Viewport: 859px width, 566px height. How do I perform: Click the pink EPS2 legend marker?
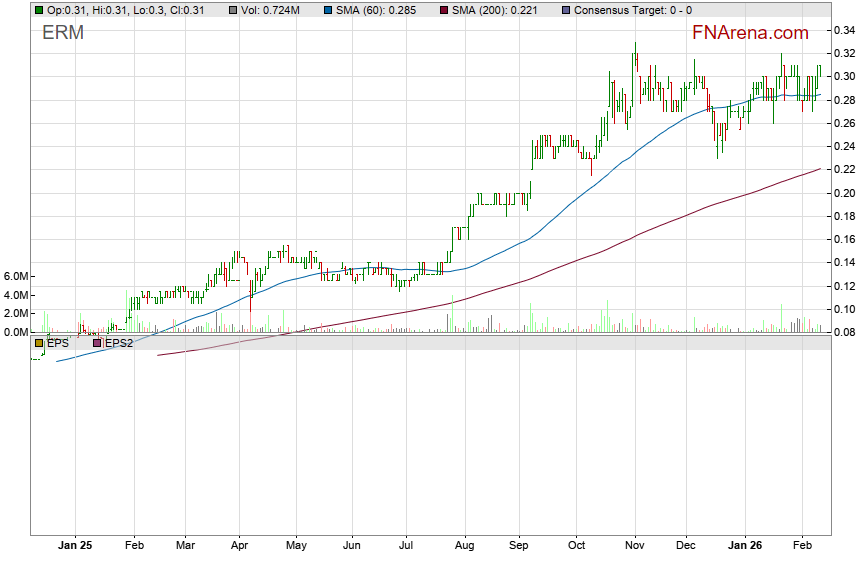pos(97,343)
